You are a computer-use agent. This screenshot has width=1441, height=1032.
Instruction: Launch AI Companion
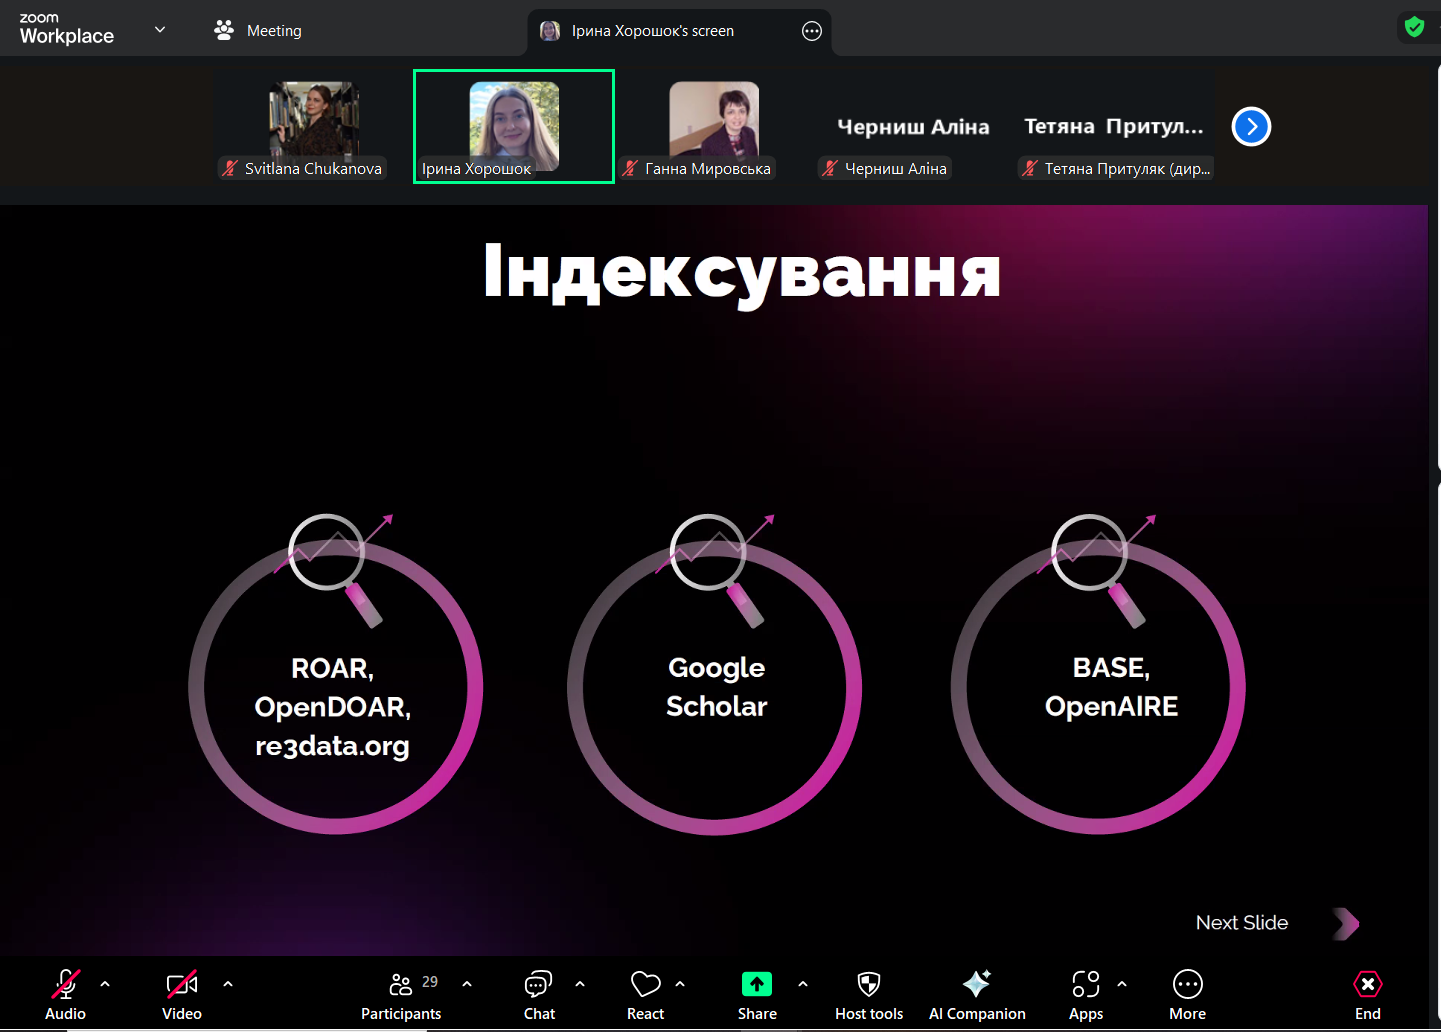pos(976,995)
